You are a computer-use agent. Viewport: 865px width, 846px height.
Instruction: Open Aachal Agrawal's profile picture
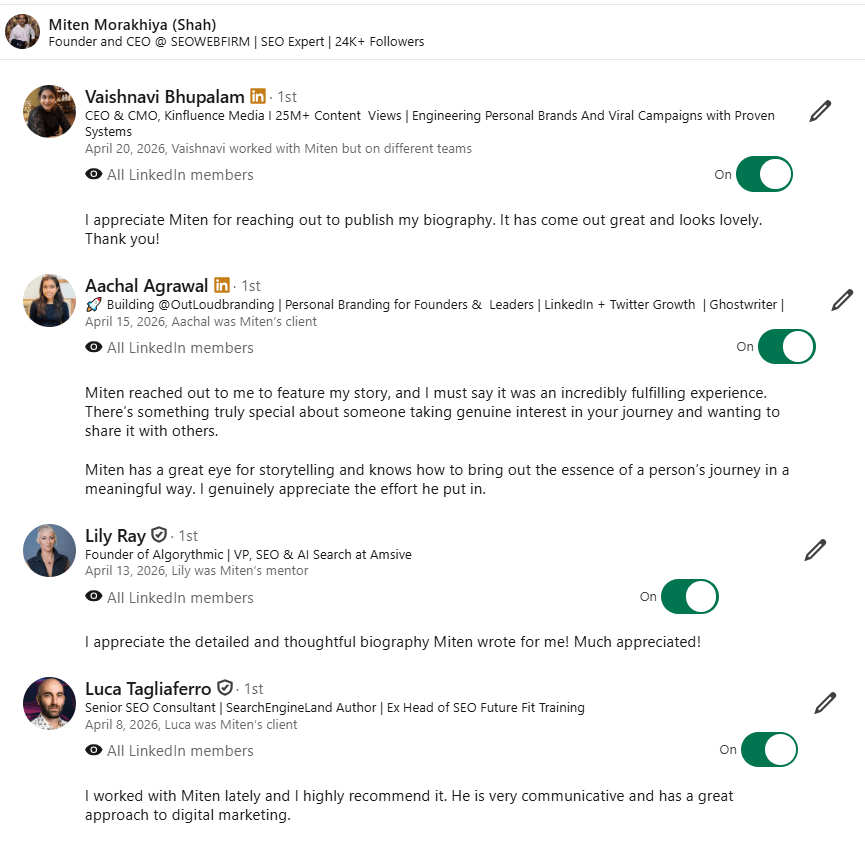tap(49, 300)
